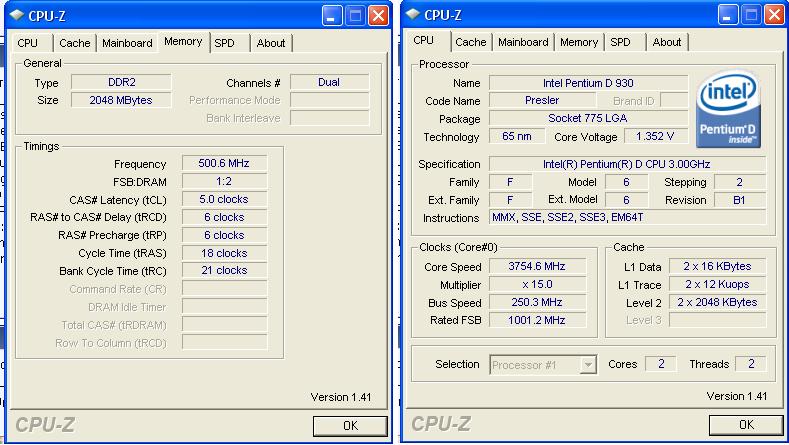Screen dimensions: 789x445
Task: Click the Frequency value 500.6 MHz
Action: click(224, 163)
